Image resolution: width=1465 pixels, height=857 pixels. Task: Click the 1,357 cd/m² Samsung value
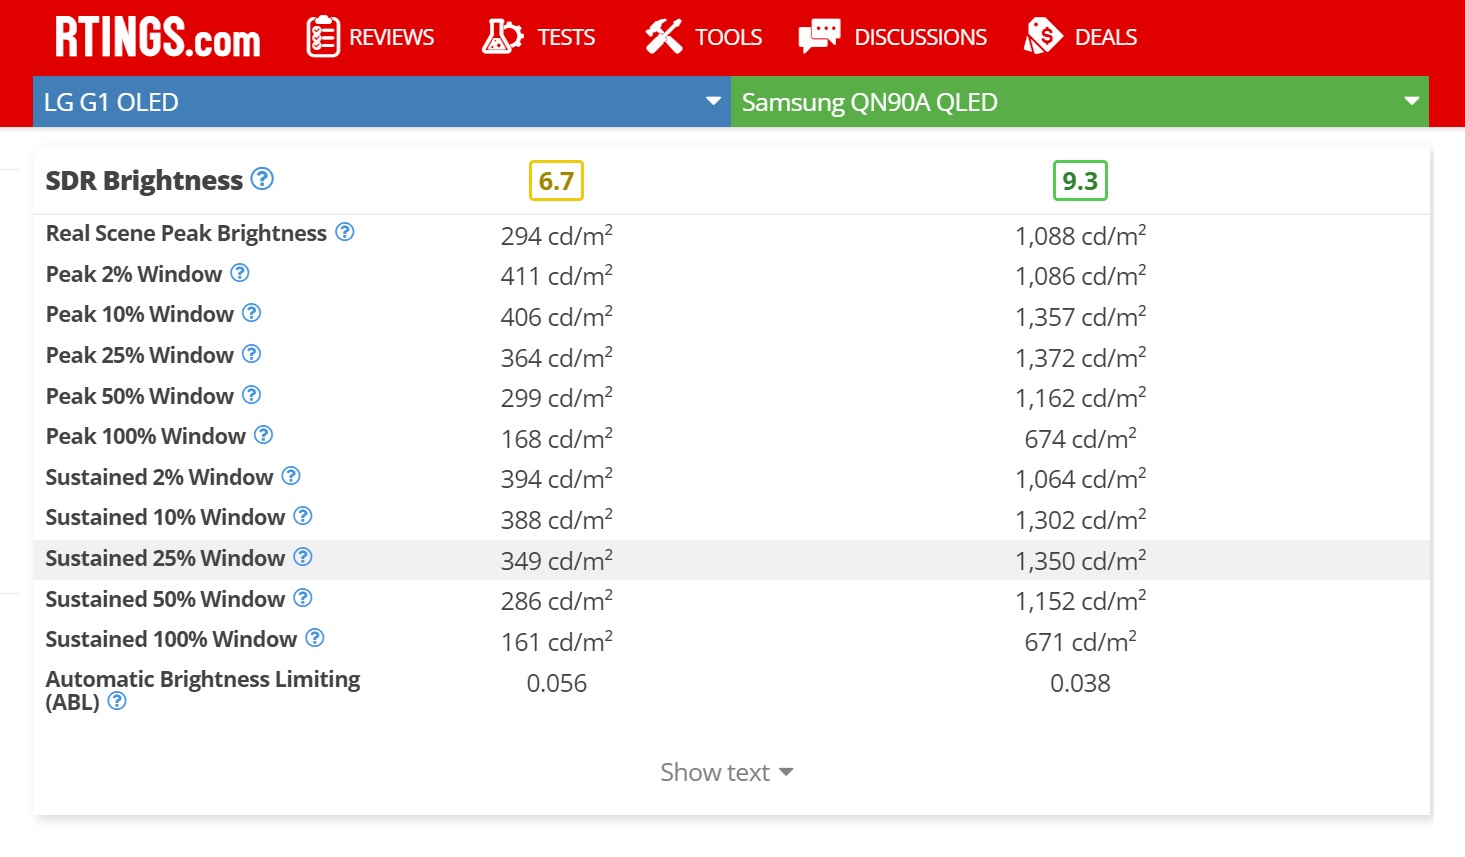1080,316
